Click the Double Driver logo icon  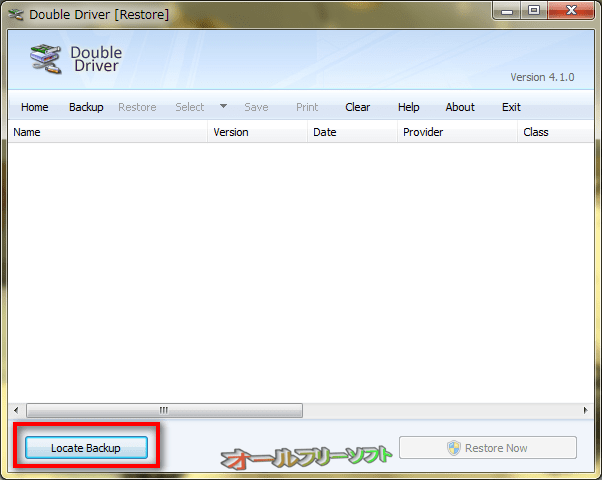(46, 59)
